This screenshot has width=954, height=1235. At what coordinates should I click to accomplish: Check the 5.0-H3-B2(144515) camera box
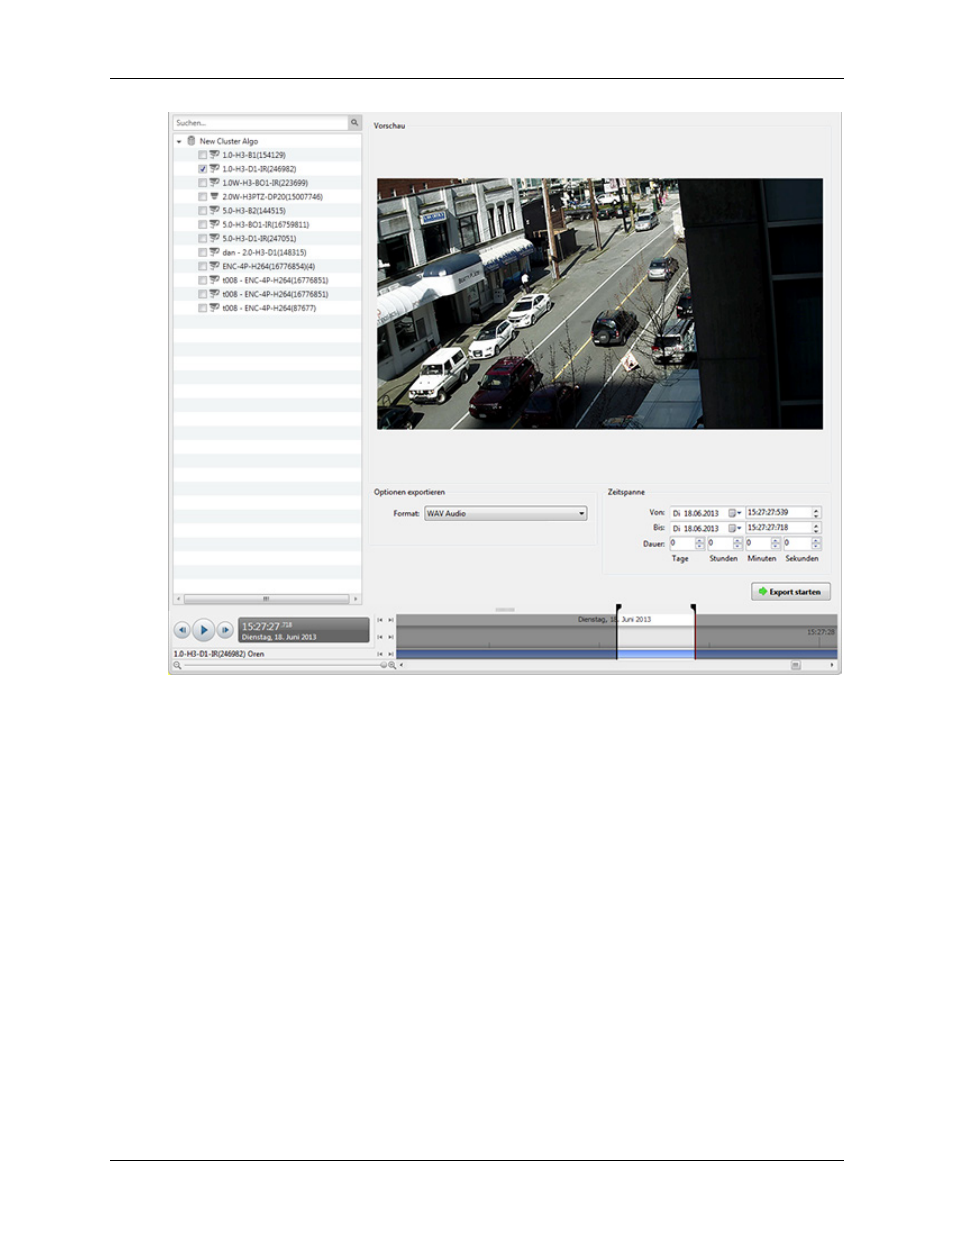[203, 211]
